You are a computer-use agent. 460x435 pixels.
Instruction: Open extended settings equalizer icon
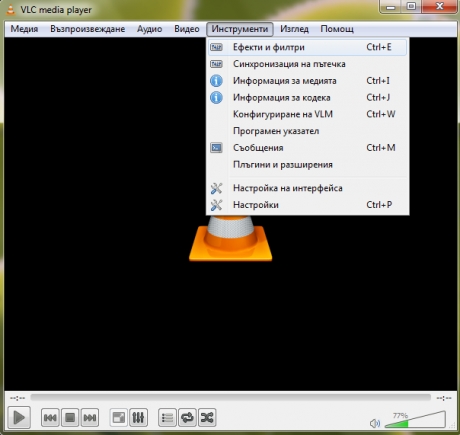[138, 417]
